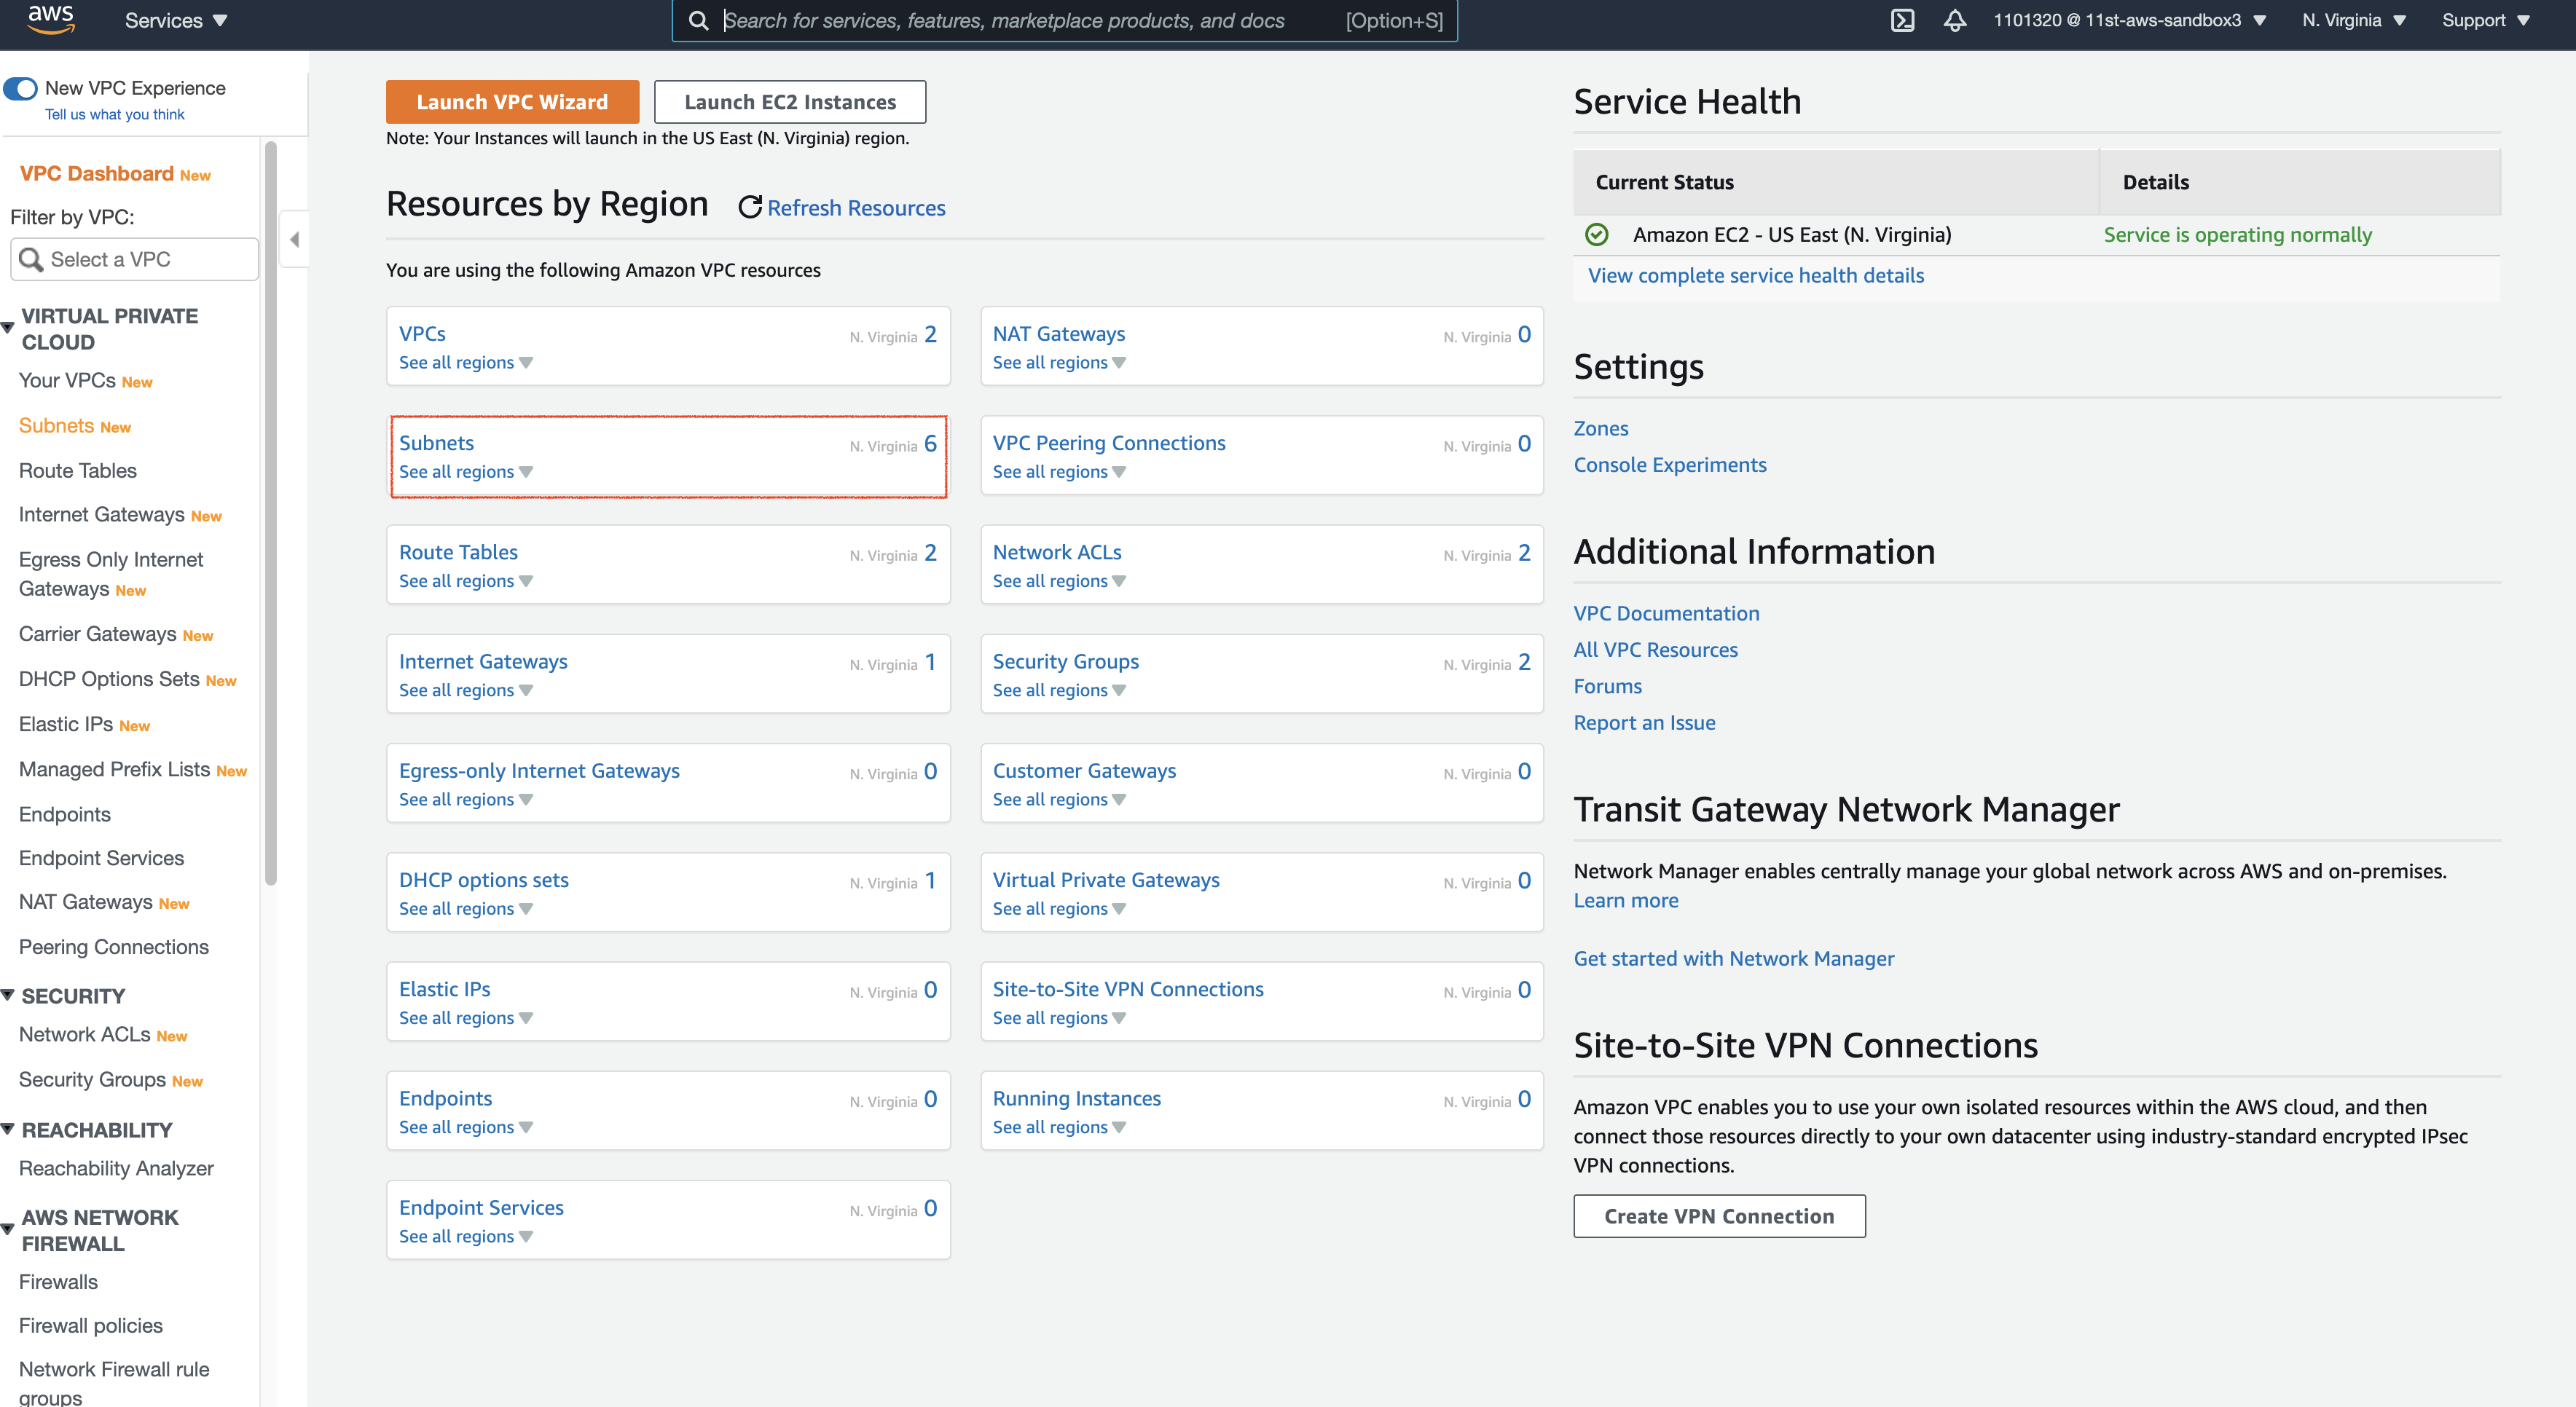Click Launch EC2 Instances button
The width and height of the screenshot is (2576, 1407).
click(x=790, y=102)
